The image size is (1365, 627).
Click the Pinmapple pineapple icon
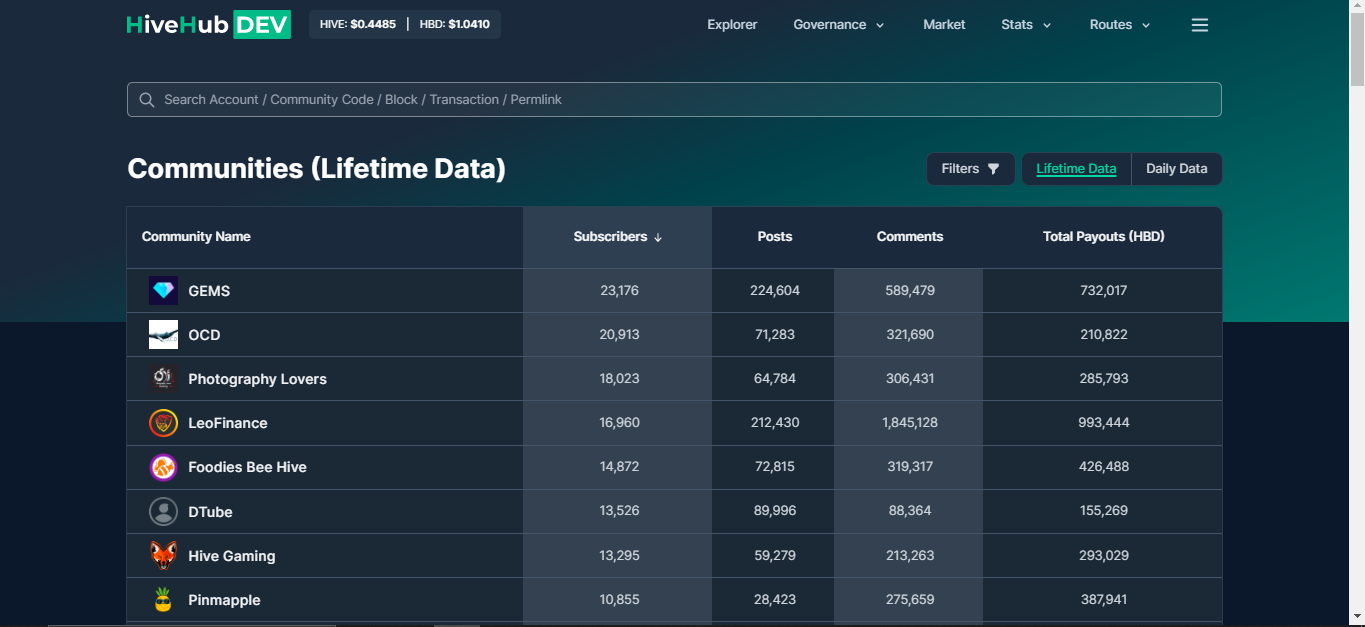pyautogui.click(x=163, y=600)
